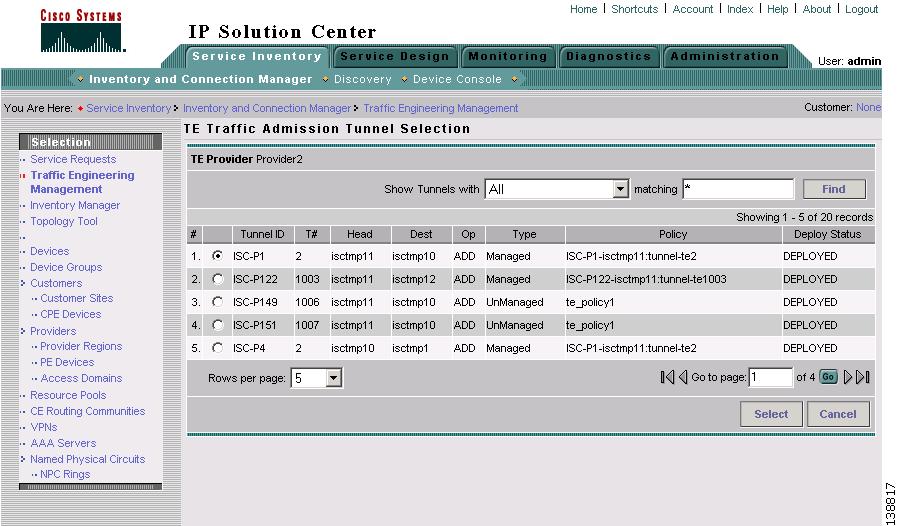Open the Shortcuts link

click(634, 9)
